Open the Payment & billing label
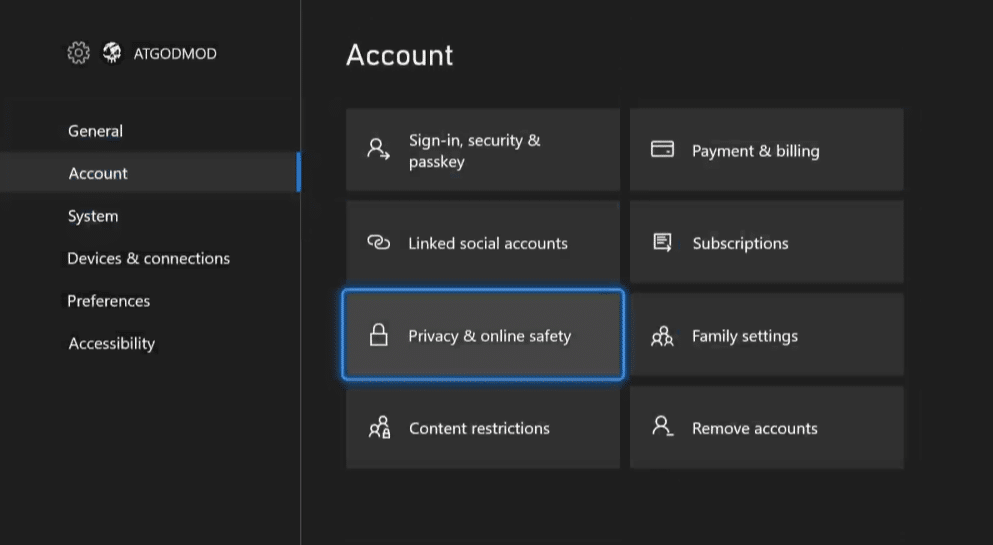 click(756, 151)
